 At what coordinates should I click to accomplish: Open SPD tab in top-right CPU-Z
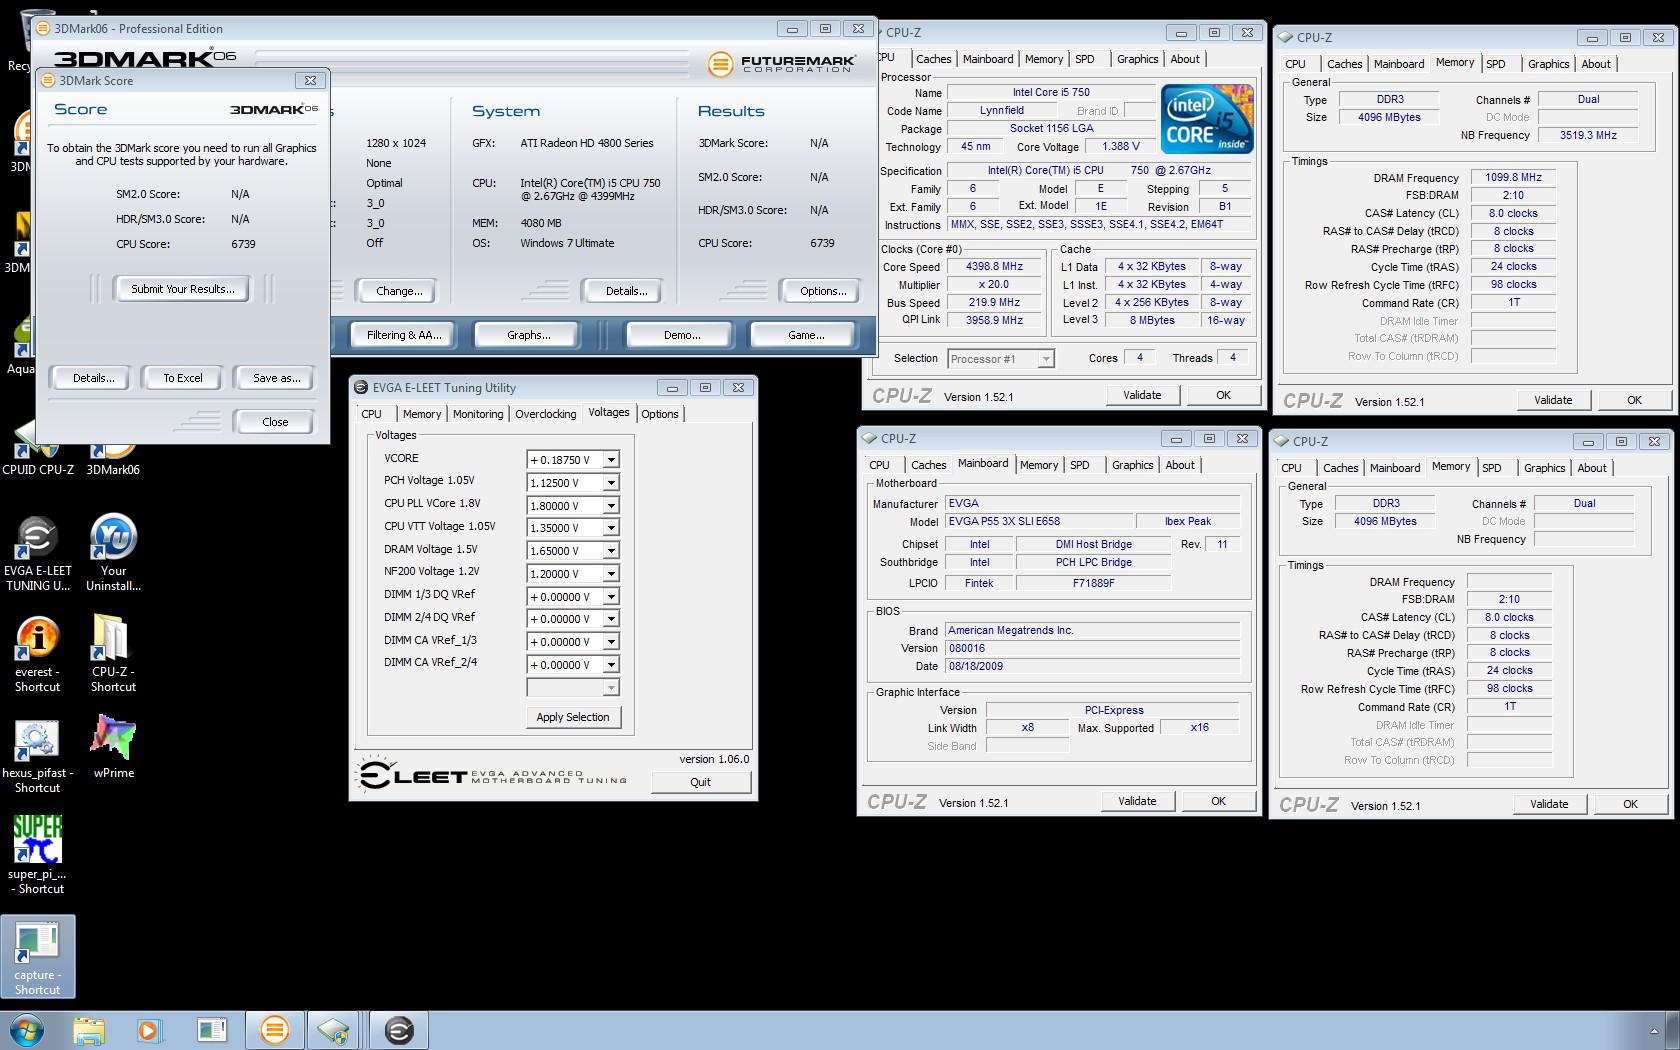click(1496, 64)
